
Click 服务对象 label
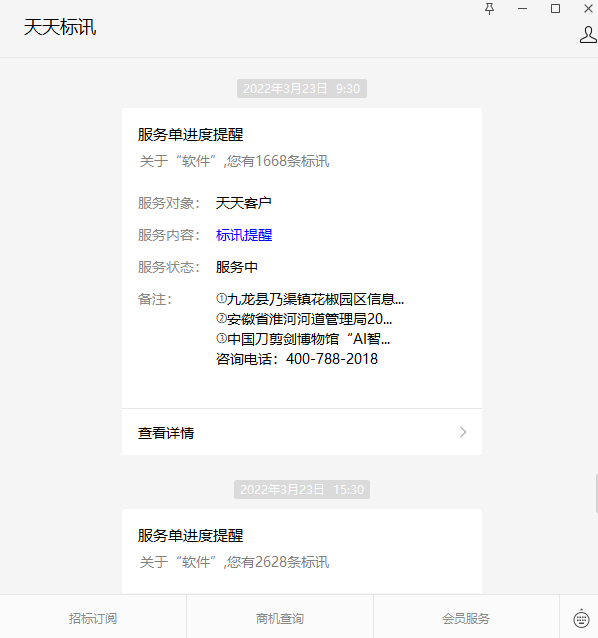[169, 203]
